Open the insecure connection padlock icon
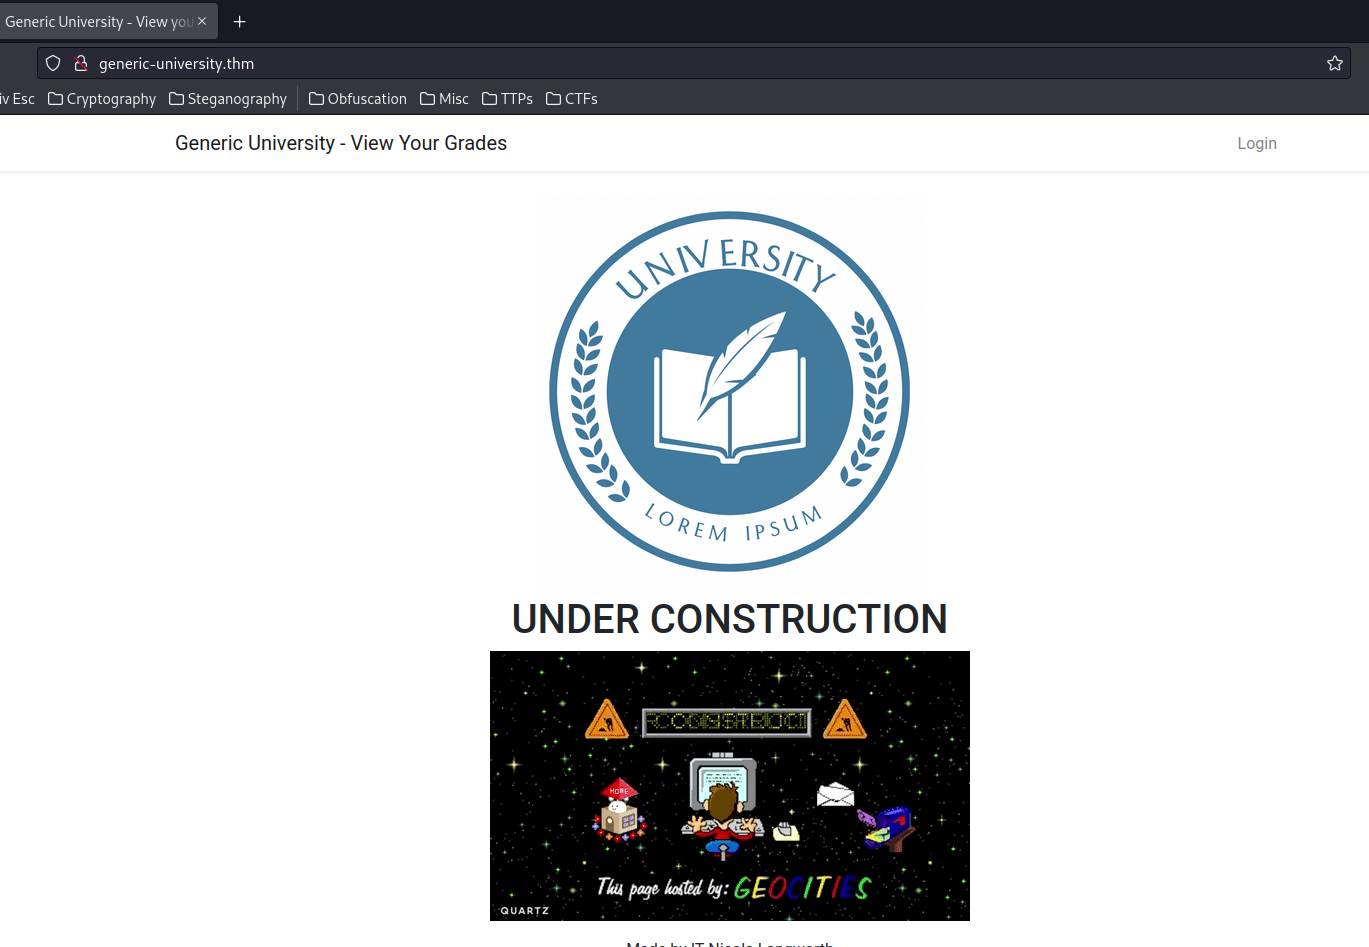Viewport: 1369px width, 947px height. [x=81, y=63]
